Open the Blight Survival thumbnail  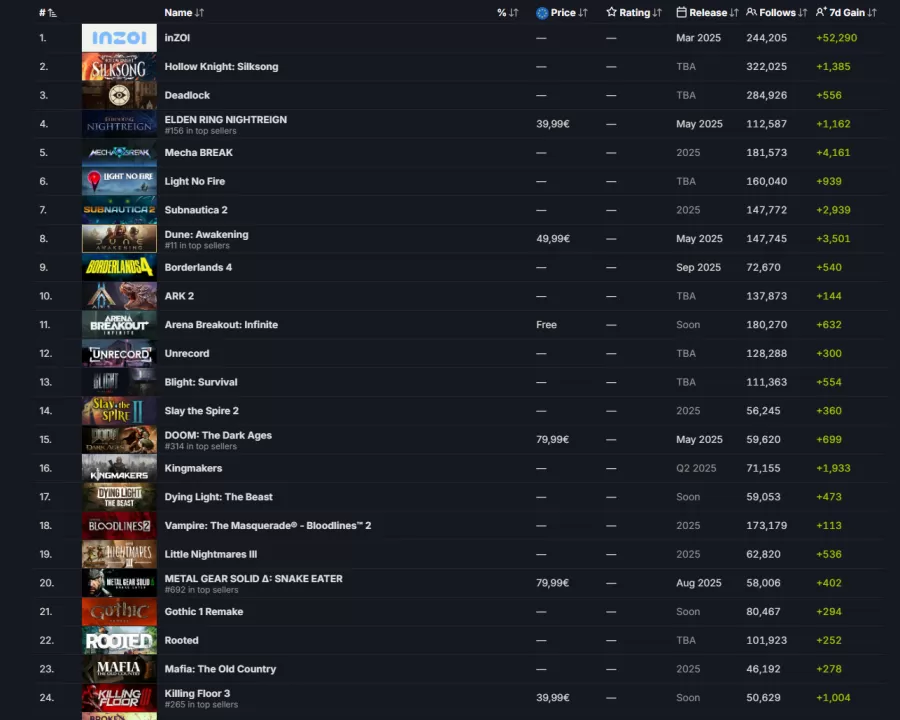(119, 382)
